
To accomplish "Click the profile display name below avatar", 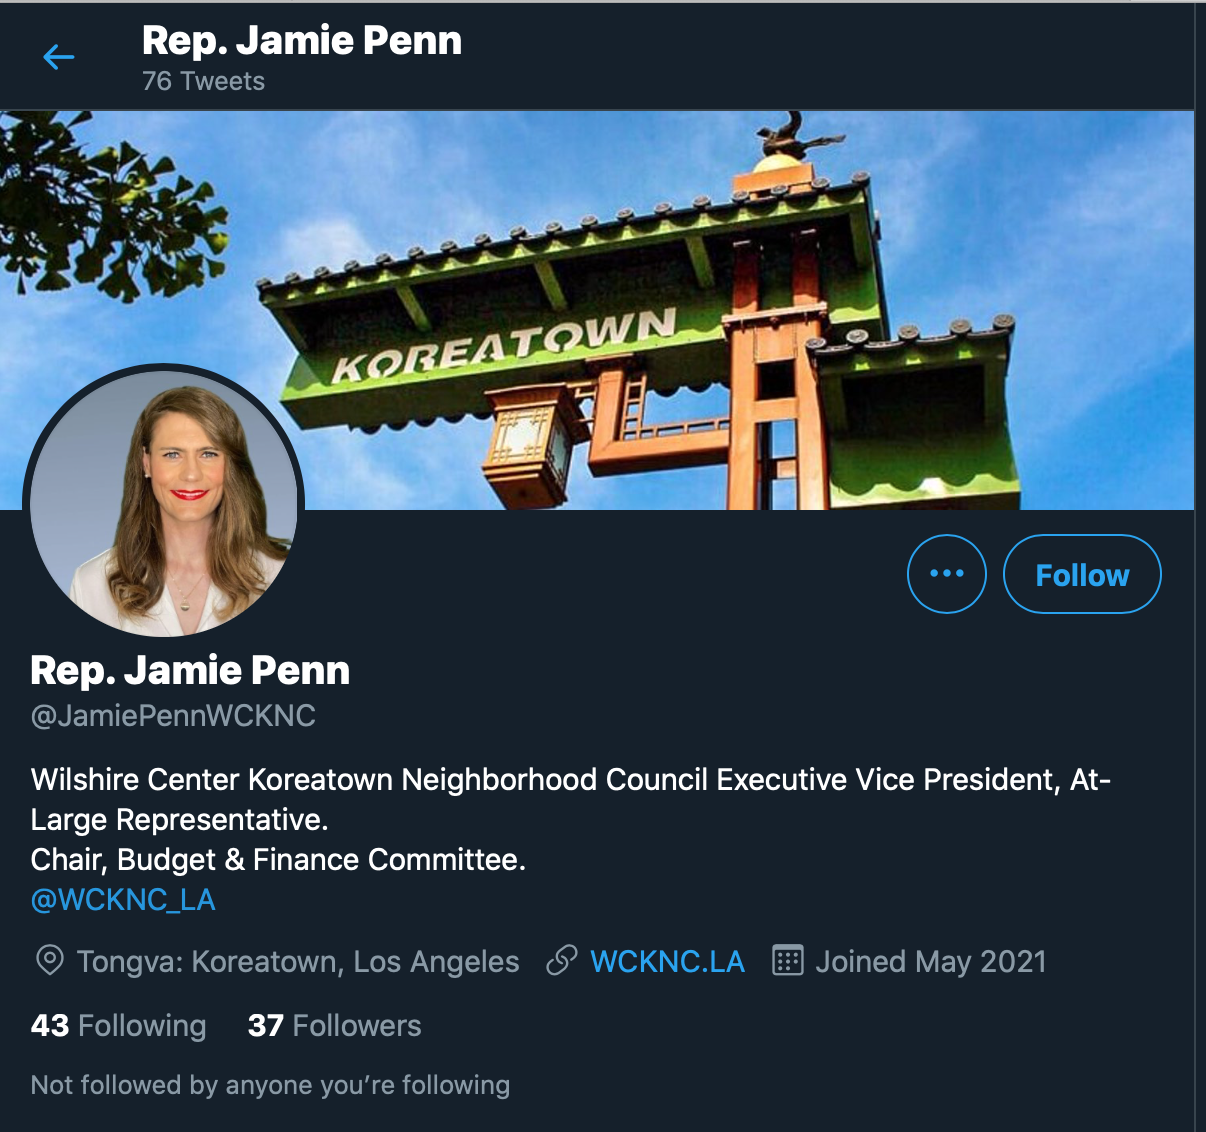I will [x=190, y=671].
